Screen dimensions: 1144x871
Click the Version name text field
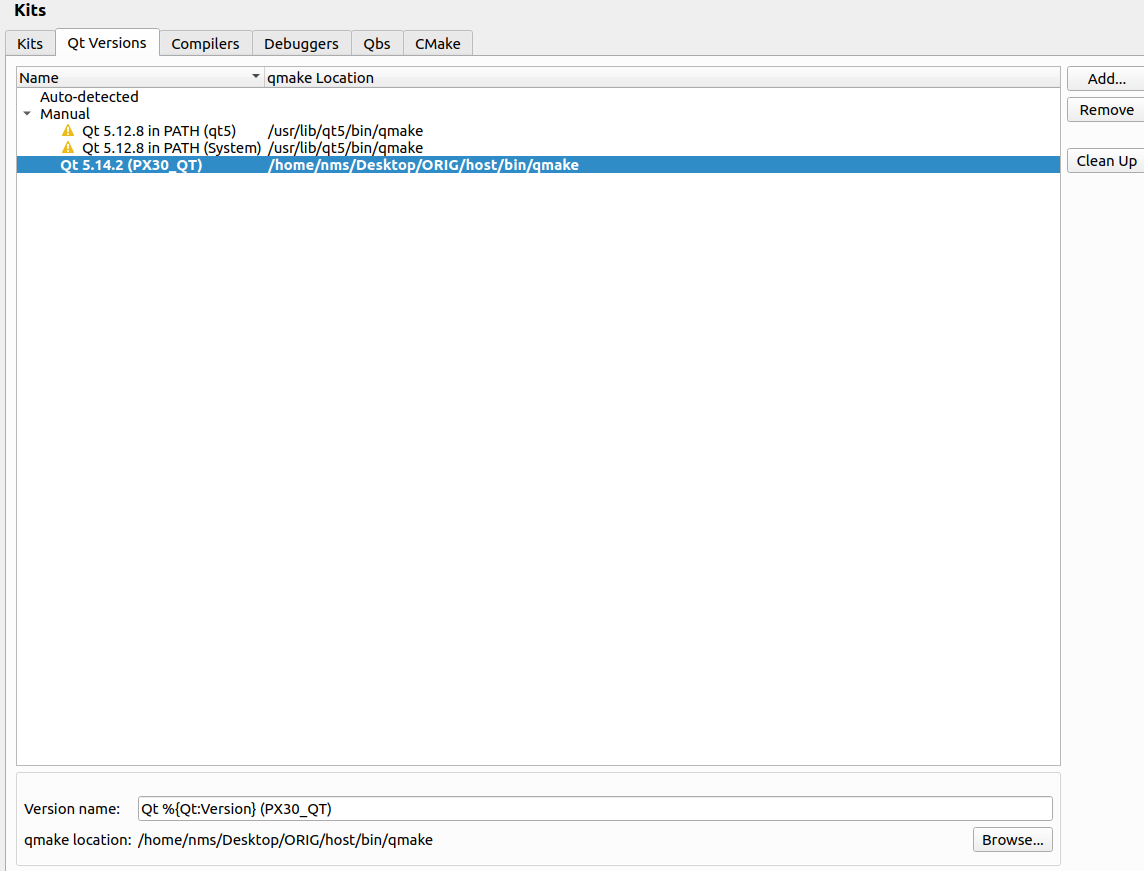coord(595,809)
